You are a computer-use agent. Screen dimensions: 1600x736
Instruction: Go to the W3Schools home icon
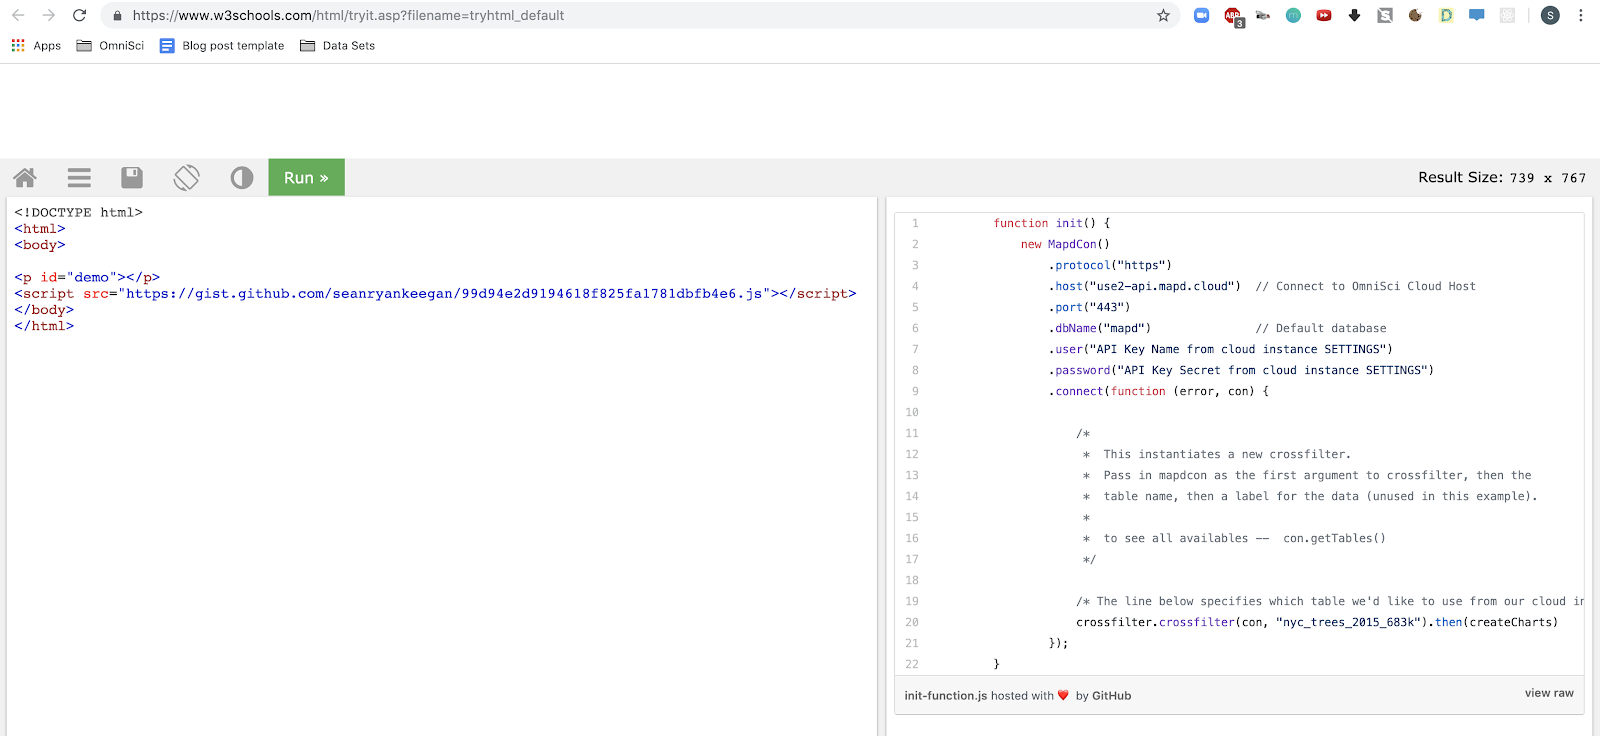25,178
